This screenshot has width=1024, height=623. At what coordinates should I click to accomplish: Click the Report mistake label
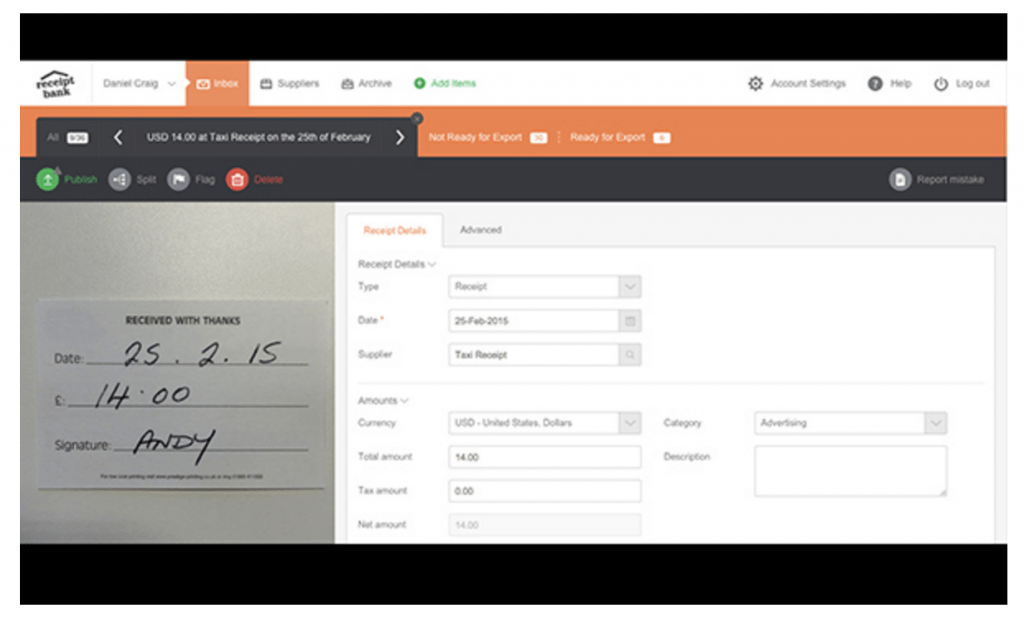click(950, 180)
